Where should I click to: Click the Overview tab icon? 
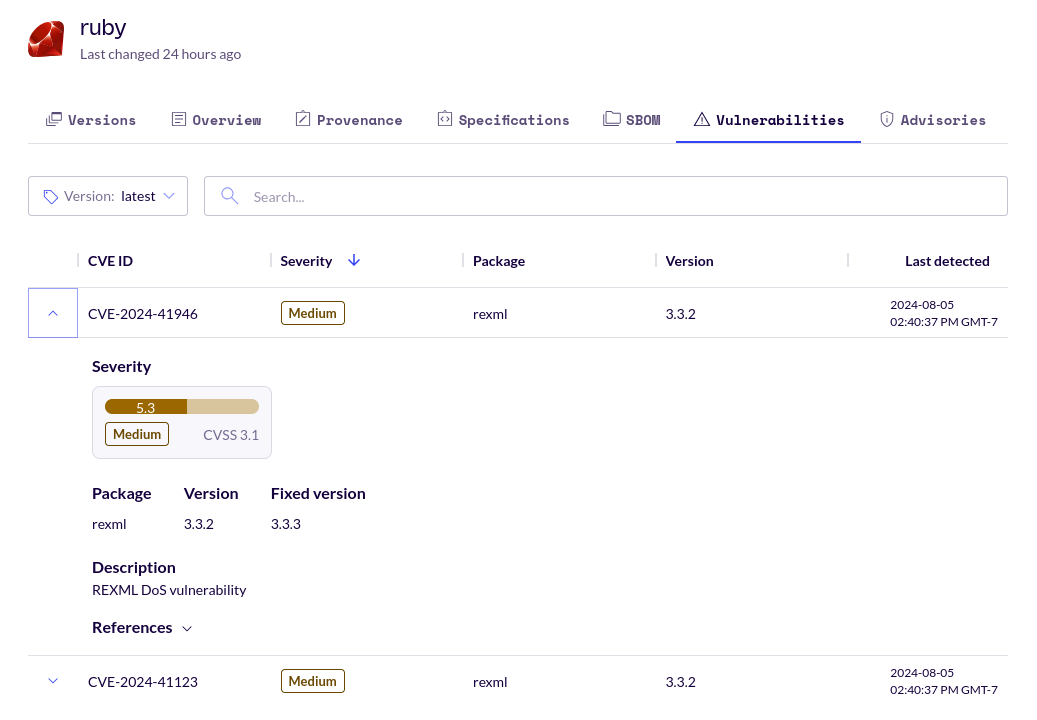[x=178, y=119]
